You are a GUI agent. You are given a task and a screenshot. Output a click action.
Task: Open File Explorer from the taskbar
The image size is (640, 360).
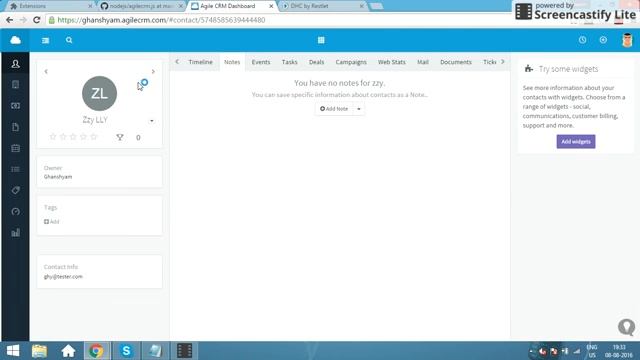[39, 351]
